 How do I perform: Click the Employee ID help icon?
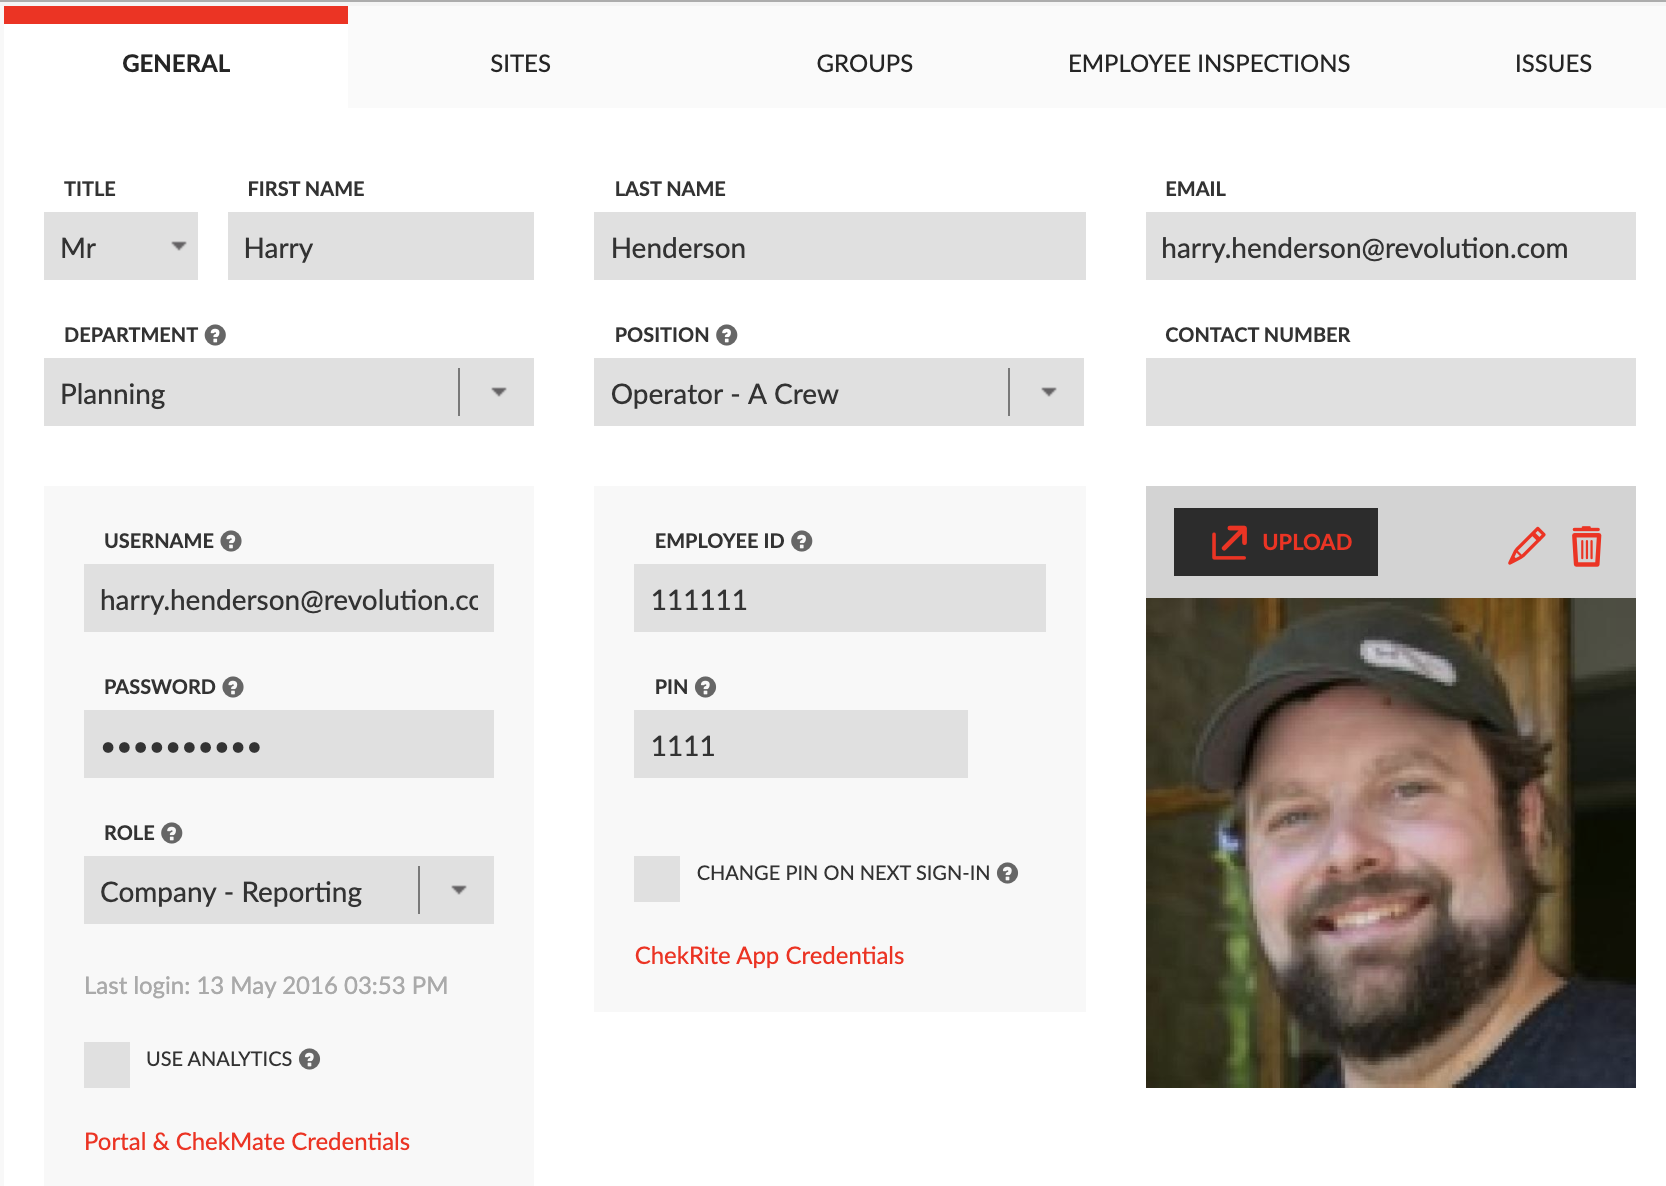[x=802, y=541]
